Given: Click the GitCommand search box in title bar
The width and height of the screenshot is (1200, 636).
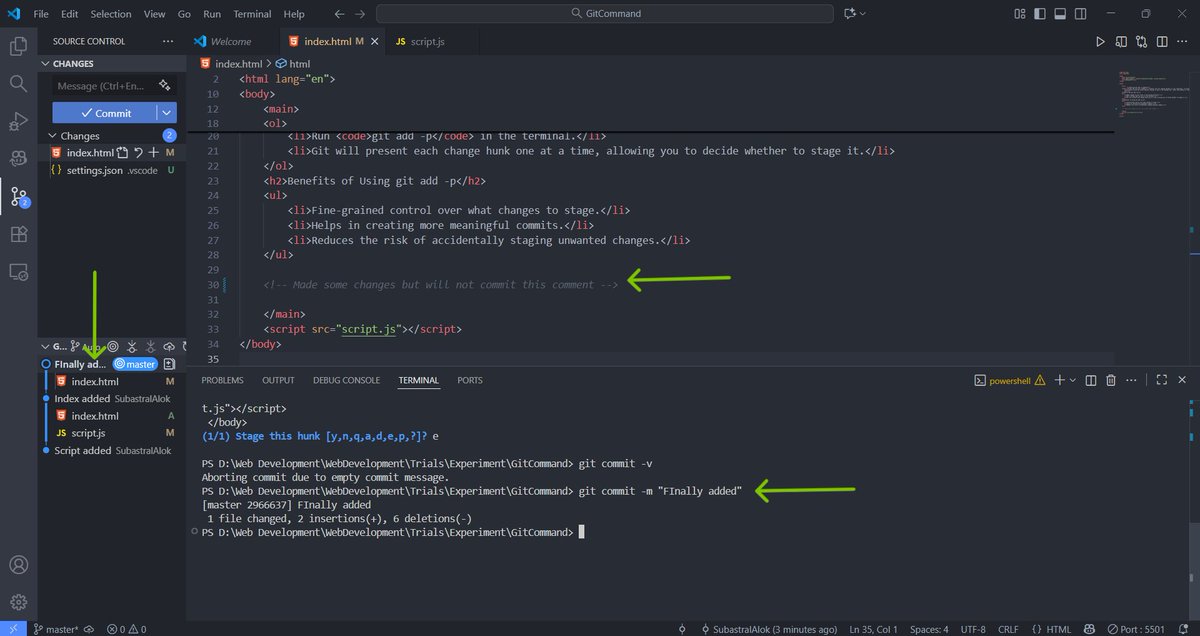Looking at the screenshot, I should [x=605, y=14].
